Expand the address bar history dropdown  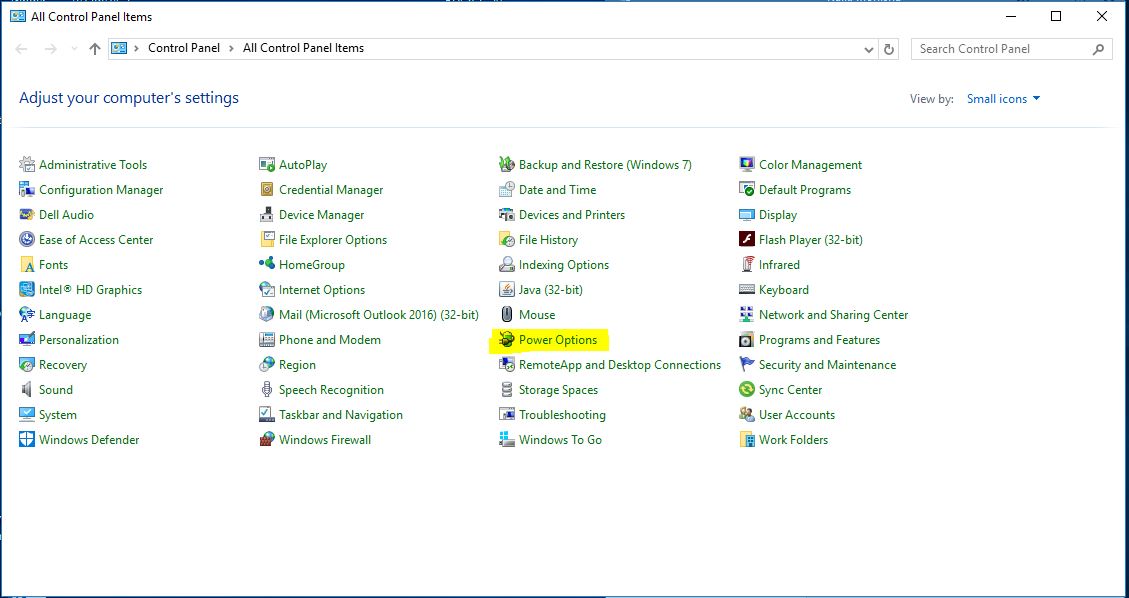[x=868, y=48]
